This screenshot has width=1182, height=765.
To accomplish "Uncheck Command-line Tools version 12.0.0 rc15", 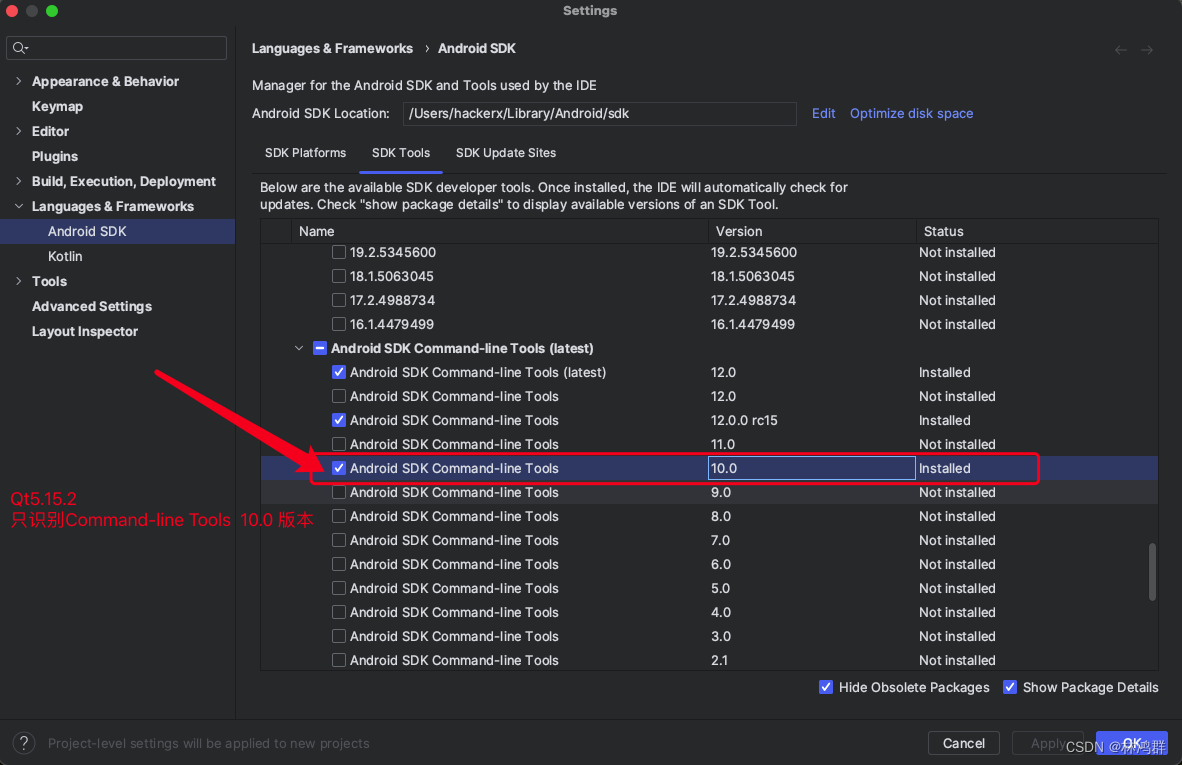I will coord(339,421).
